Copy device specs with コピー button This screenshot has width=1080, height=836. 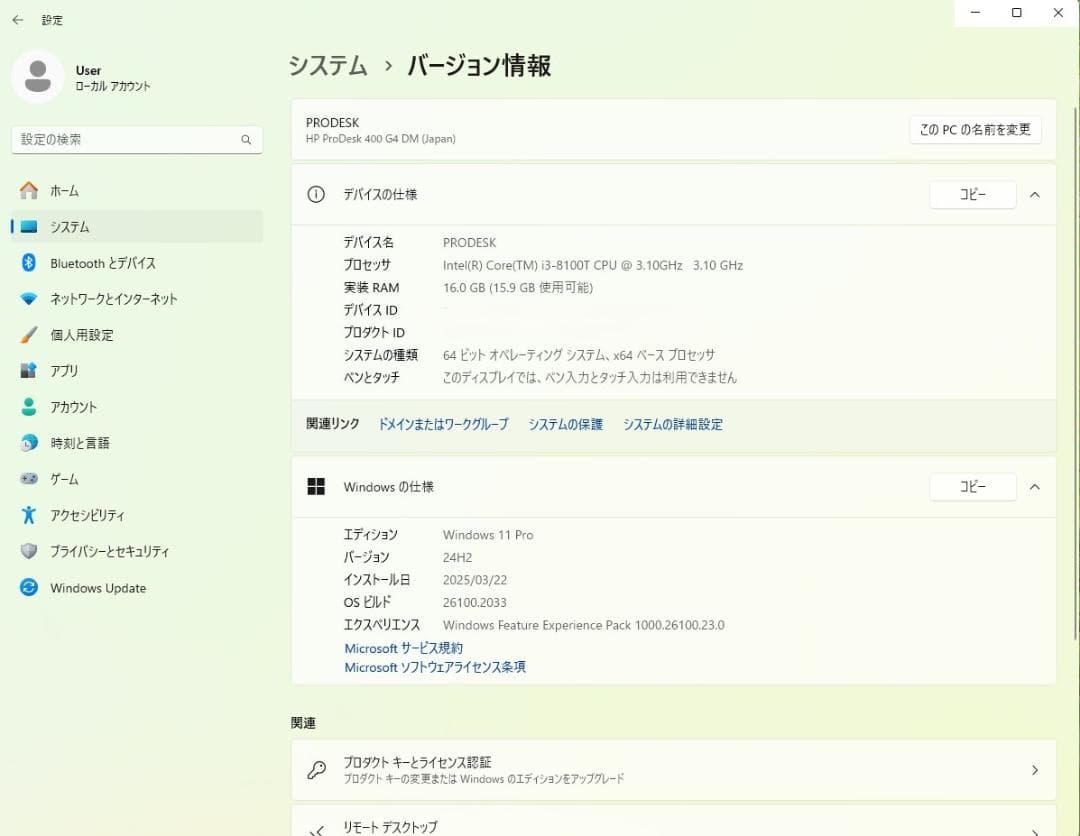pyautogui.click(x=973, y=195)
